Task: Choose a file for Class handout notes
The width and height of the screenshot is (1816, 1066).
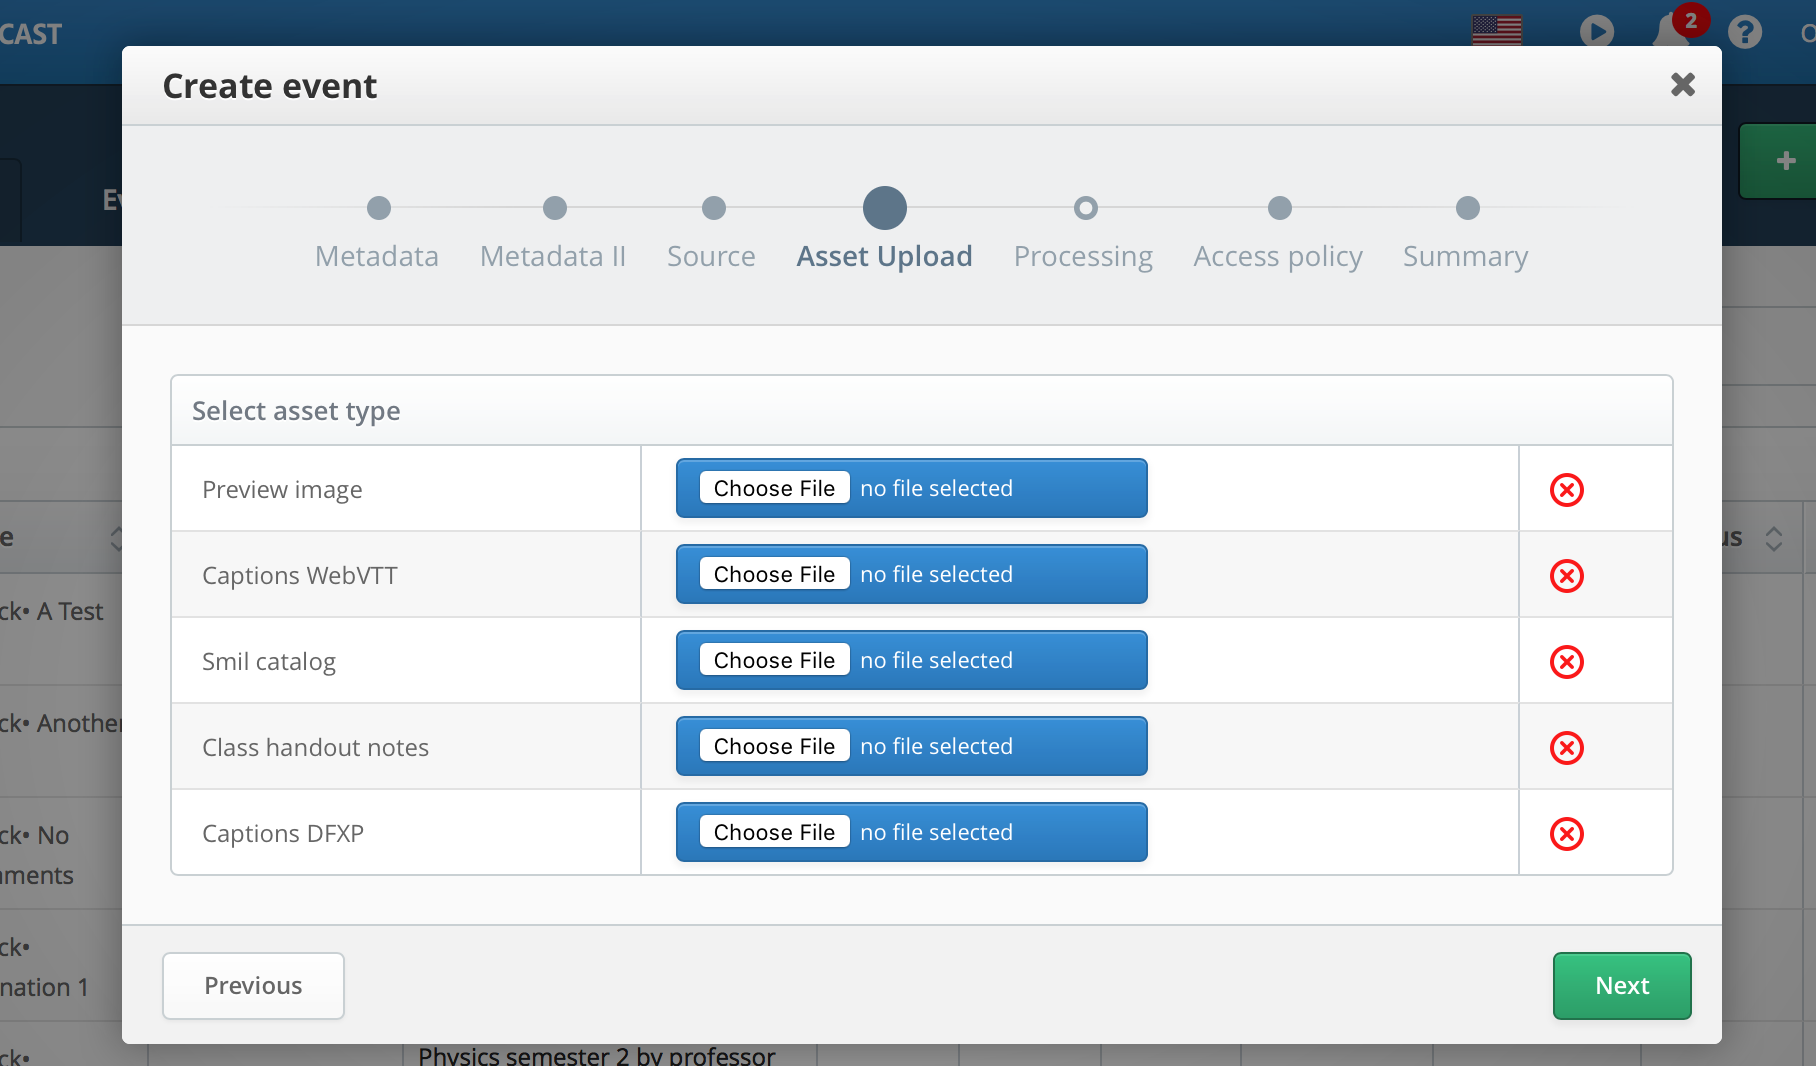Action: tap(774, 746)
